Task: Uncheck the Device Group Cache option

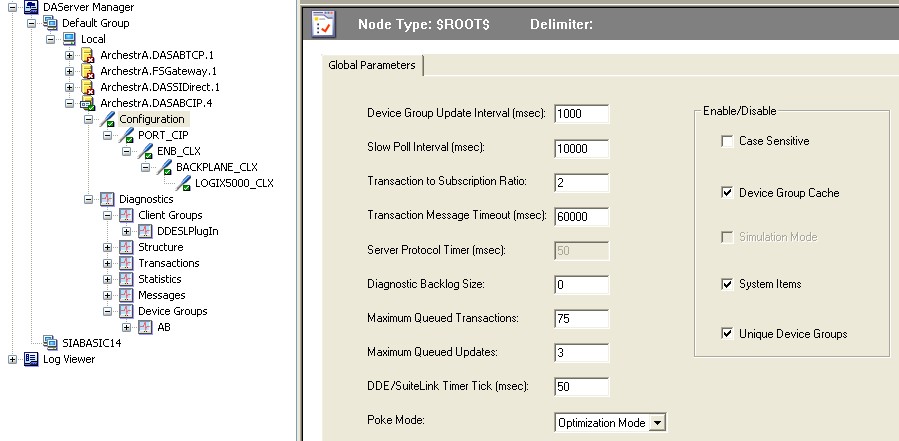Action: [x=727, y=193]
